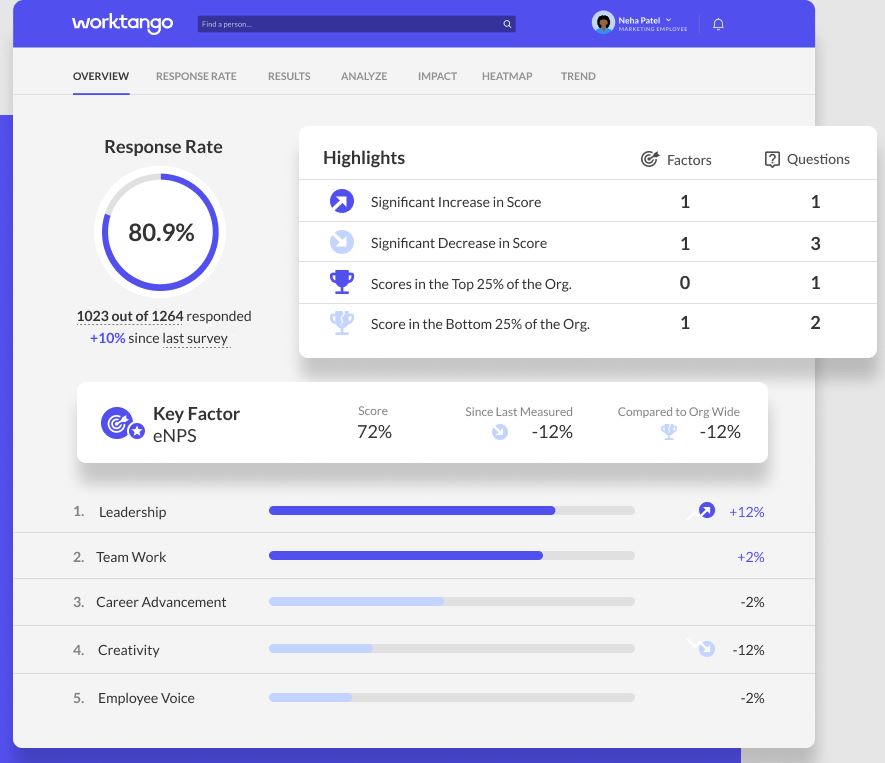Click the Factors target icon in Highlights
This screenshot has height=763, width=885.
[x=649, y=159]
